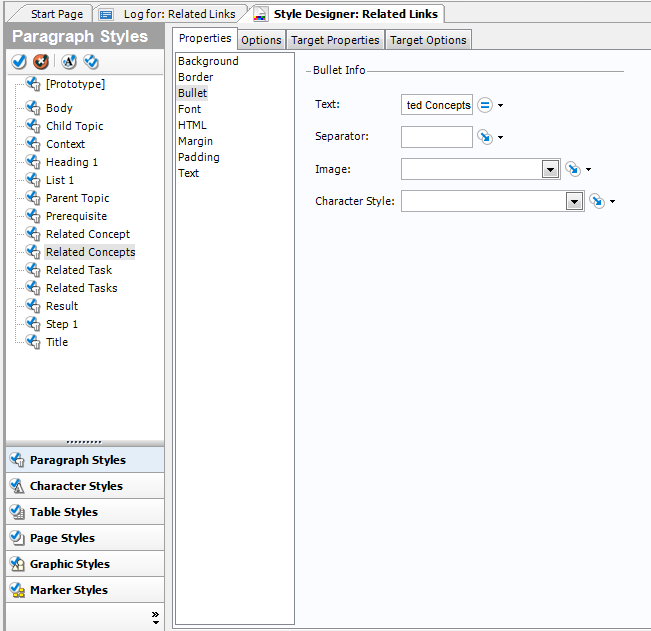Select the Font property category

189,109
